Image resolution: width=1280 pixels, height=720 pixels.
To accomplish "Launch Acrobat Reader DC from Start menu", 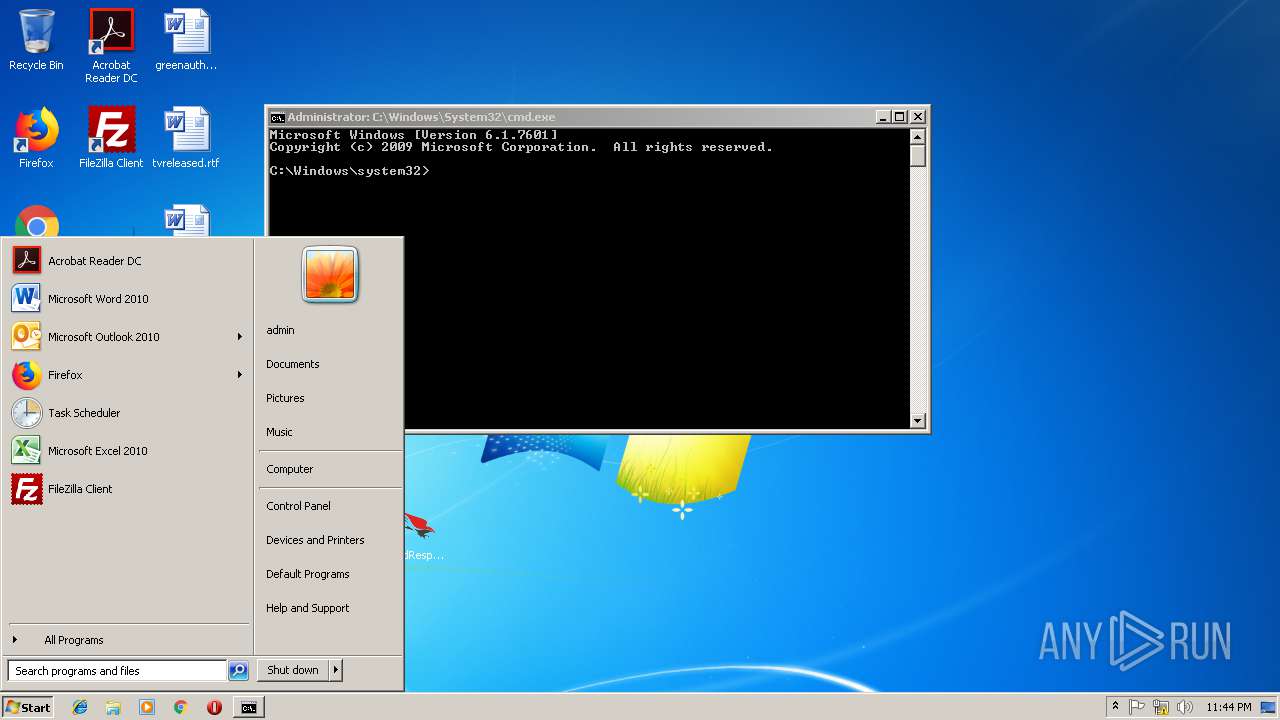I will pos(128,261).
